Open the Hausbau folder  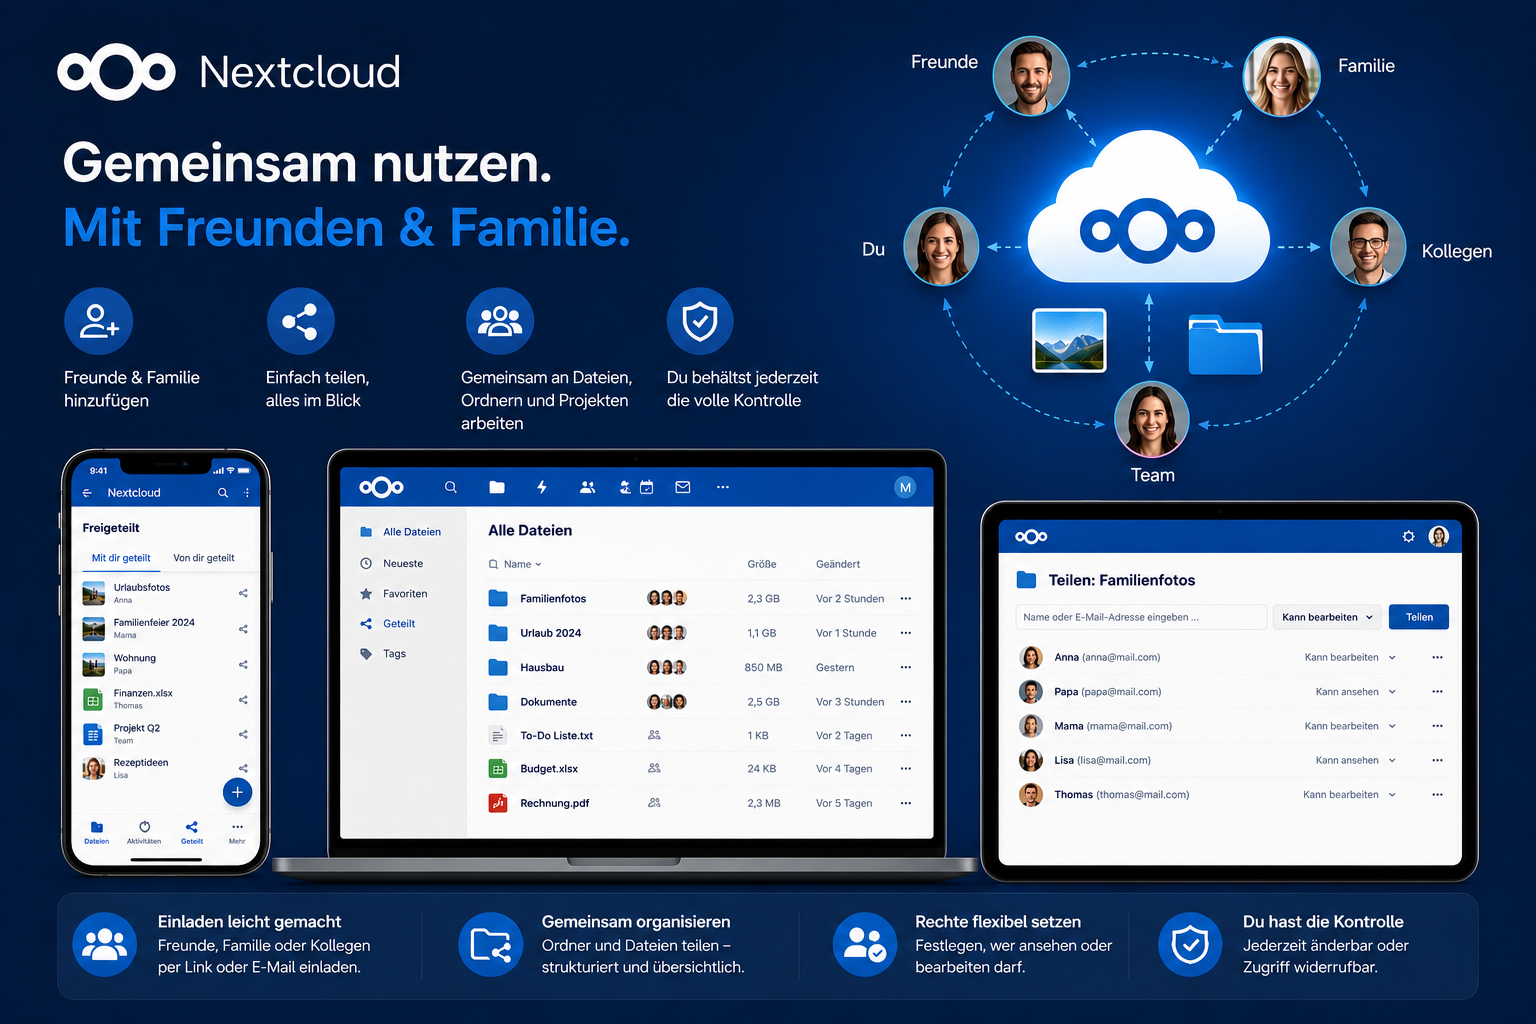pos(542,667)
